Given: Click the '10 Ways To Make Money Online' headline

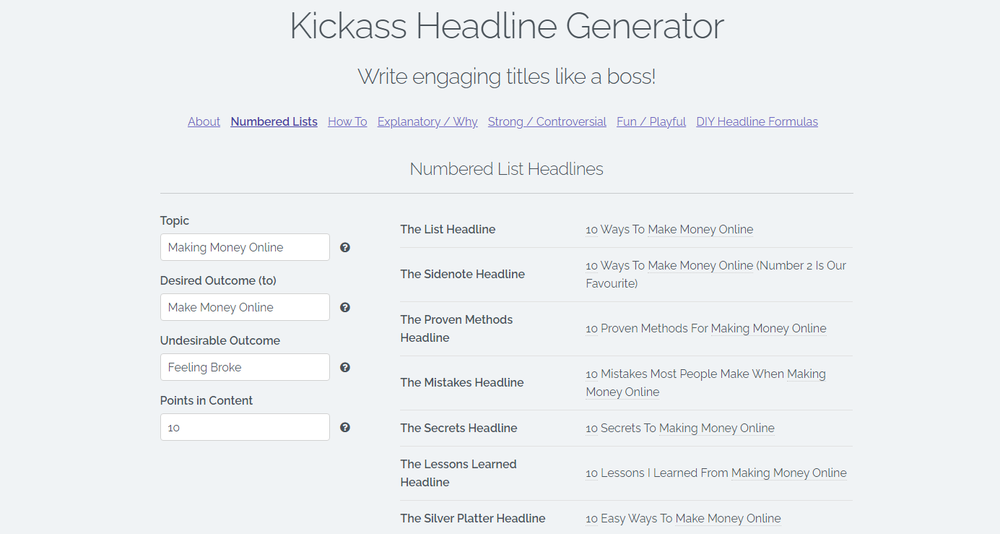Looking at the screenshot, I should [669, 230].
